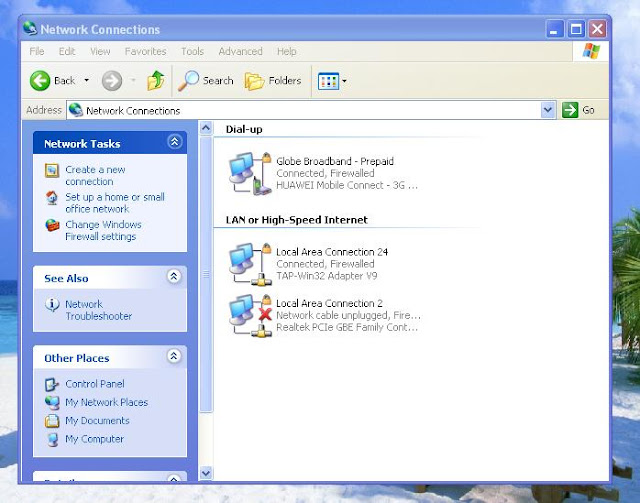Click the Windows flag logo
This screenshot has height=503, width=640.
click(x=591, y=51)
